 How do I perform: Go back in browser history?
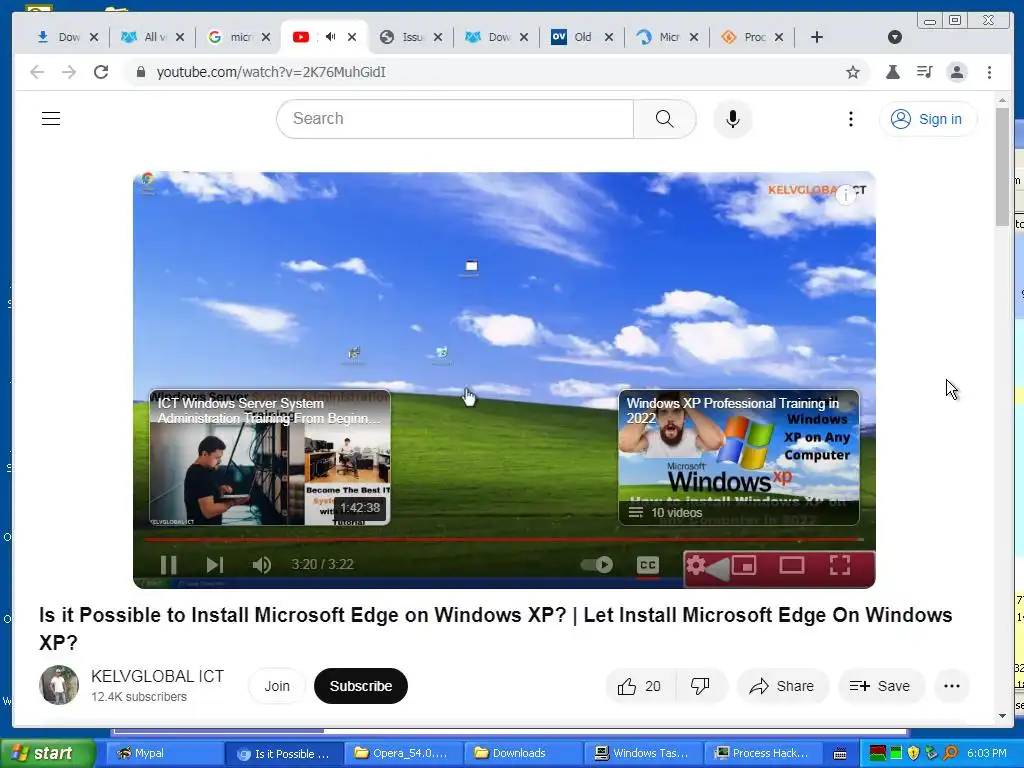37,72
